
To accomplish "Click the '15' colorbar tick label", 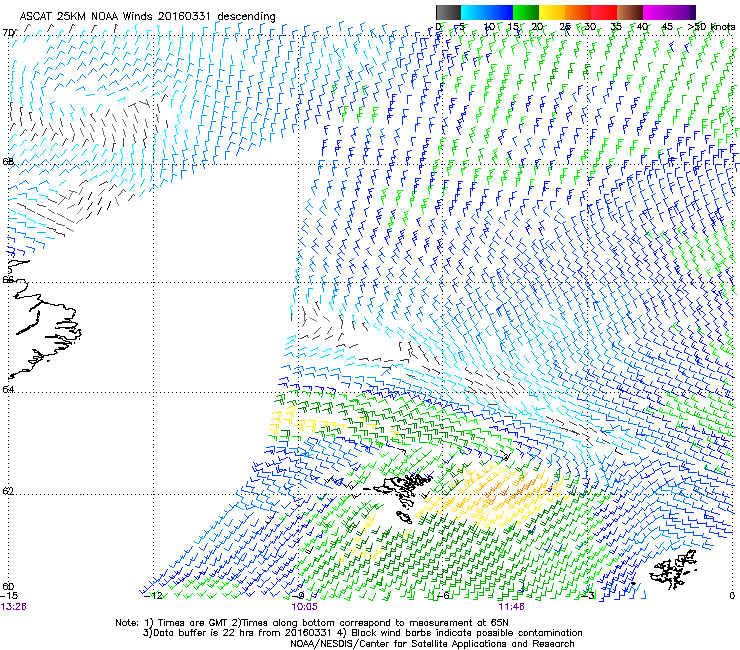I will point(513,27).
